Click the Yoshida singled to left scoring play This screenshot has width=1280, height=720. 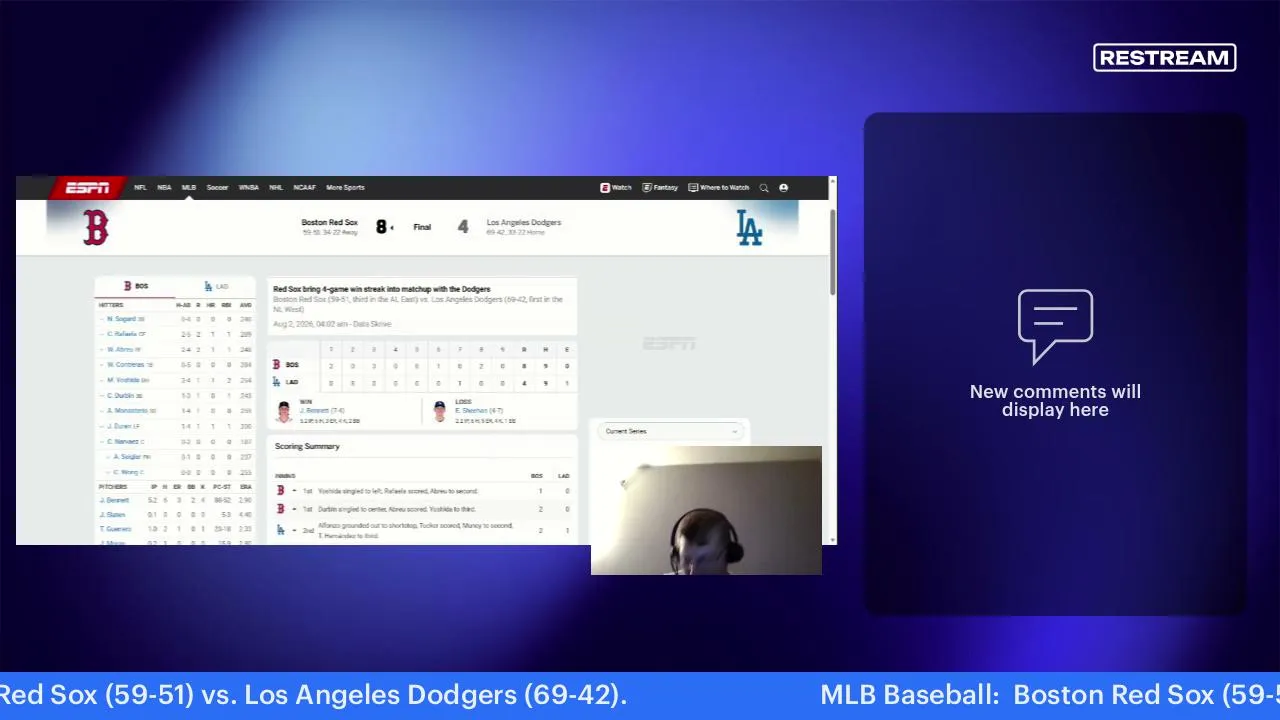point(398,491)
